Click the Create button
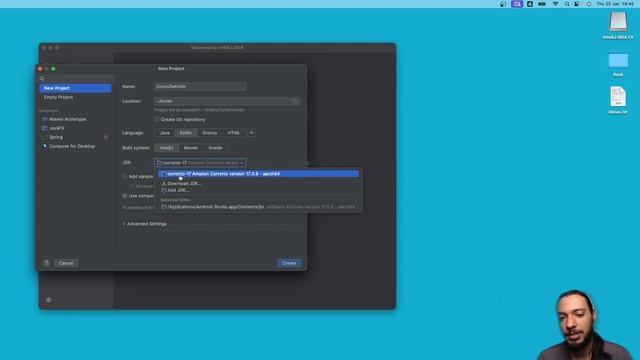640x360 pixels. tap(289, 263)
